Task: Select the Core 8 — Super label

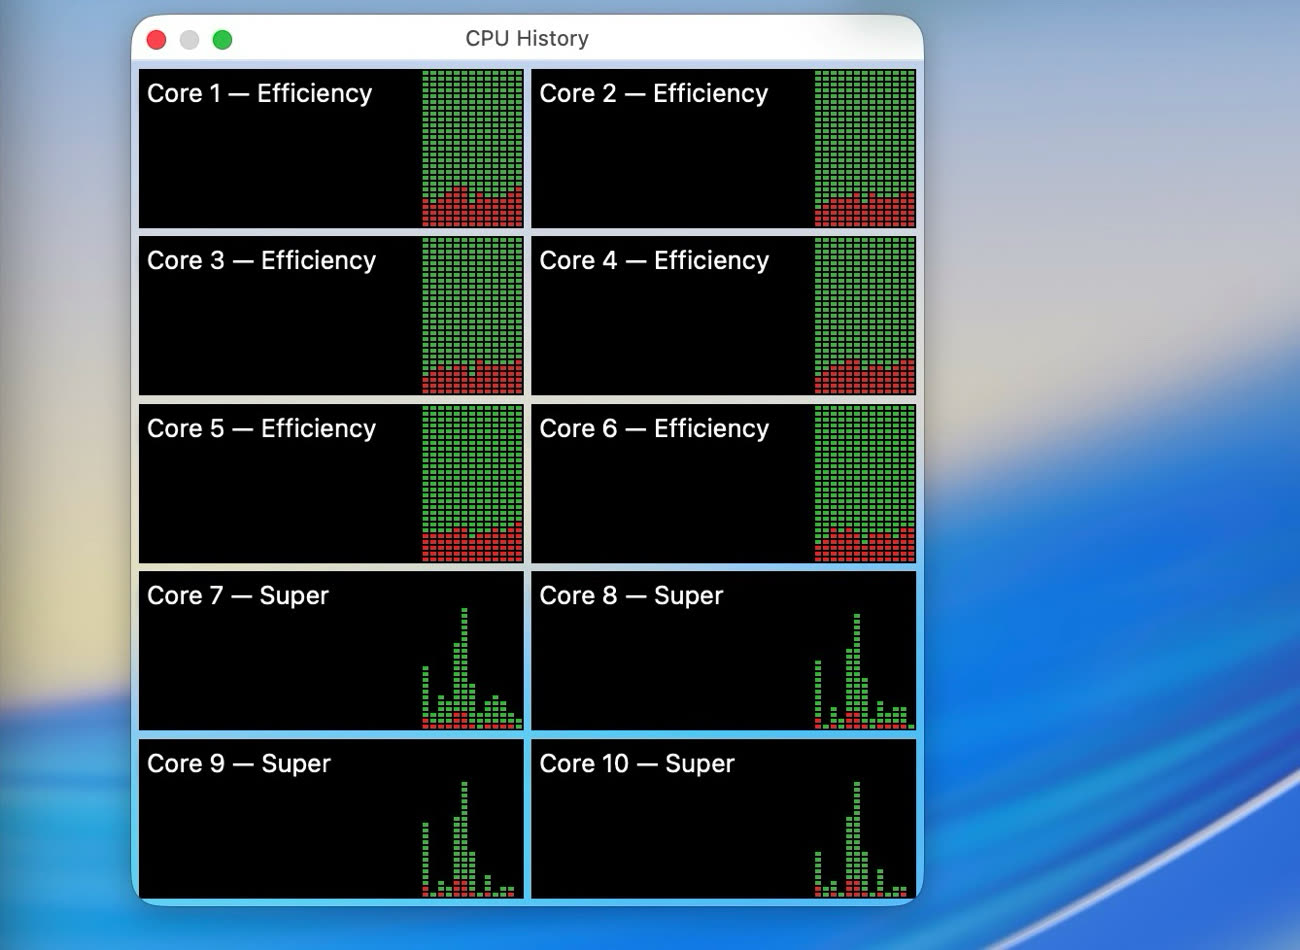Action: (x=630, y=596)
